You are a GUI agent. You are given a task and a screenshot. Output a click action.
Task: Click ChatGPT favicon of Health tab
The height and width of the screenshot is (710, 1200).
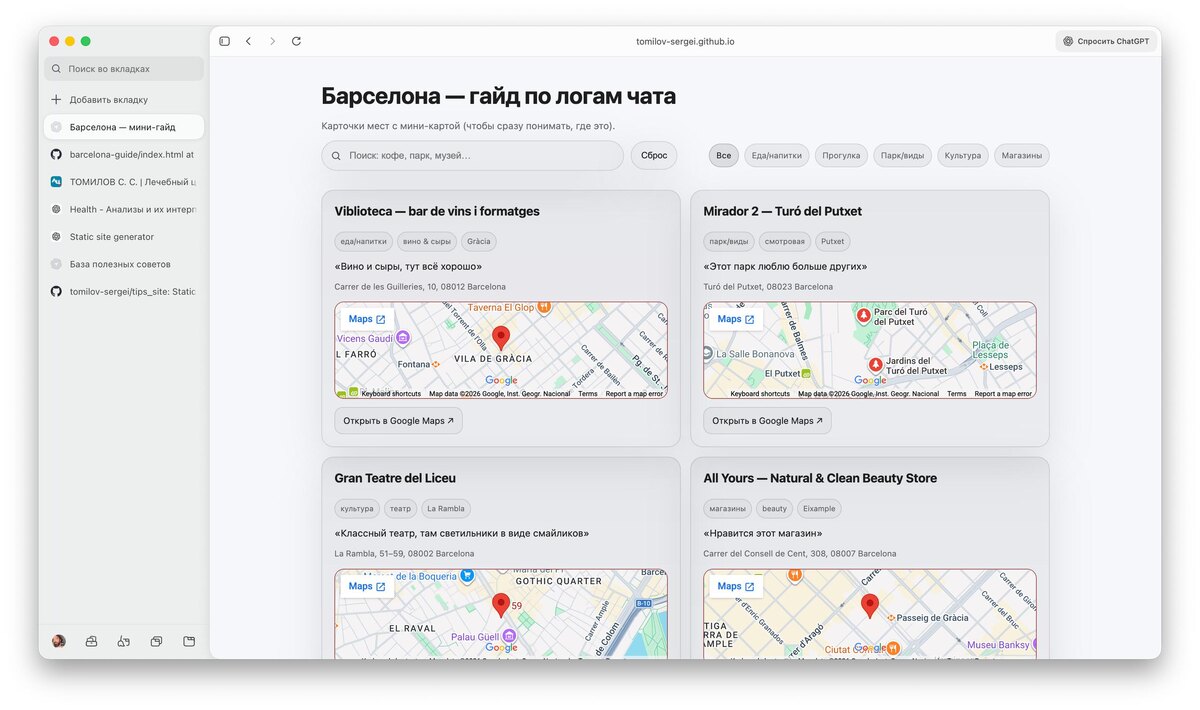pyautogui.click(x=56, y=209)
